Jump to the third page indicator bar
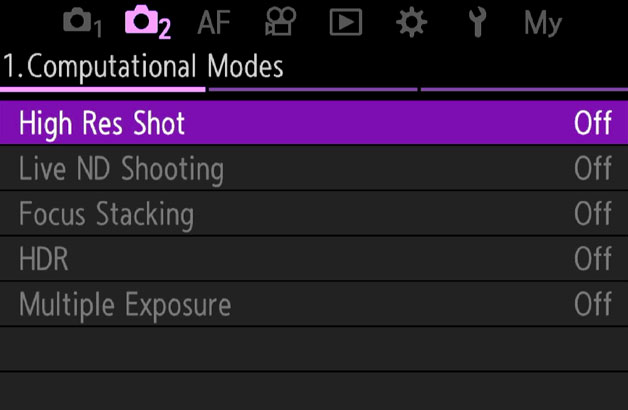This screenshot has width=628, height=410. pyautogui.click(x=523, y=90)
